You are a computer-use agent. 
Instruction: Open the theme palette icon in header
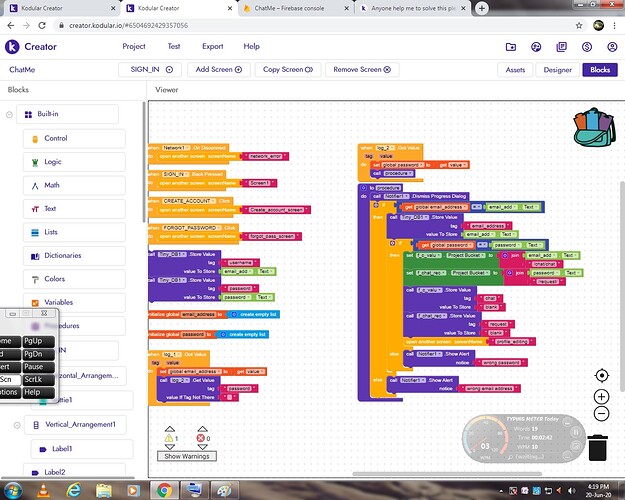tap(536, 47)
